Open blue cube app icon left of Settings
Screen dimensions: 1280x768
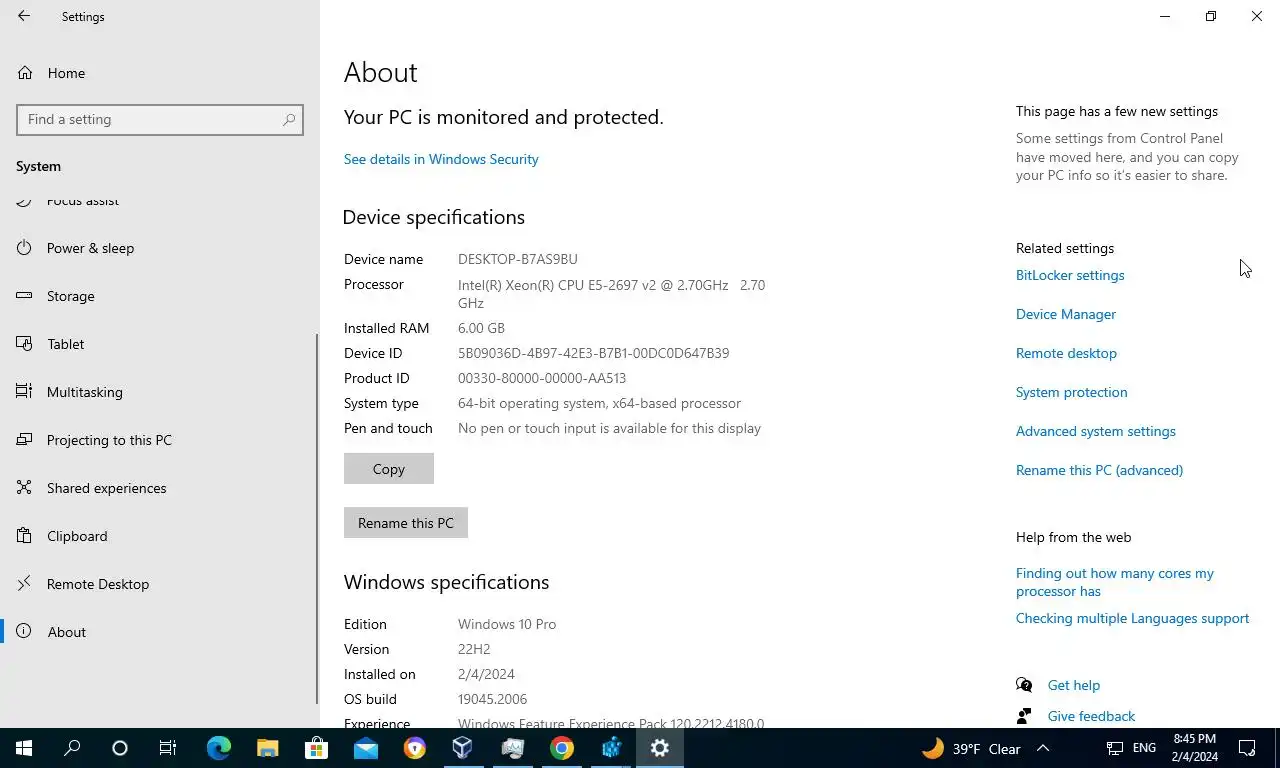pos(611,748)
